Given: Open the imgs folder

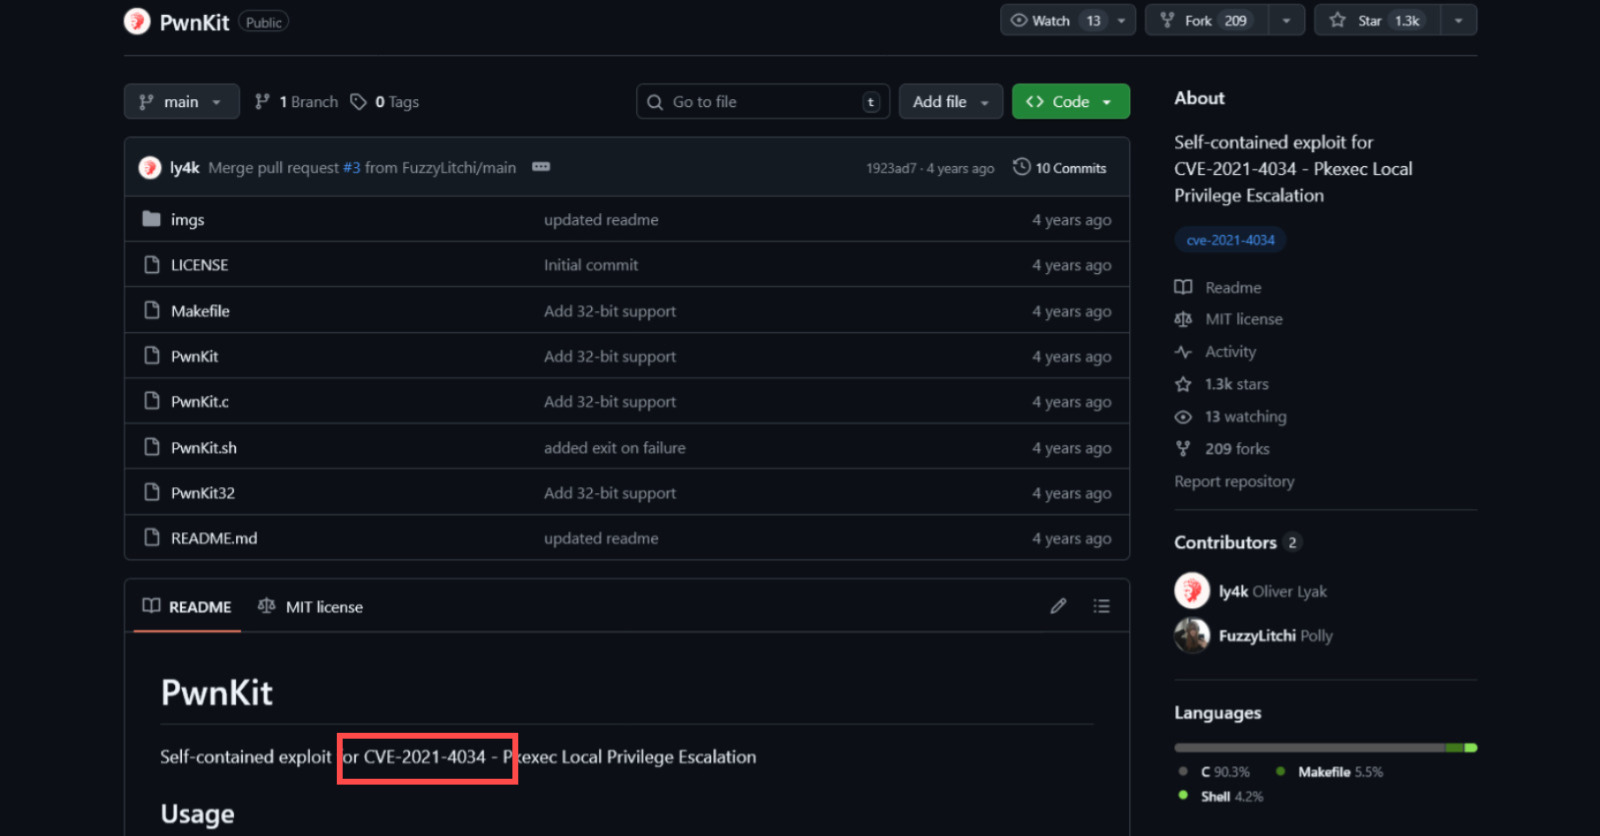Looking at the screenshot, I should pos(187,220).
